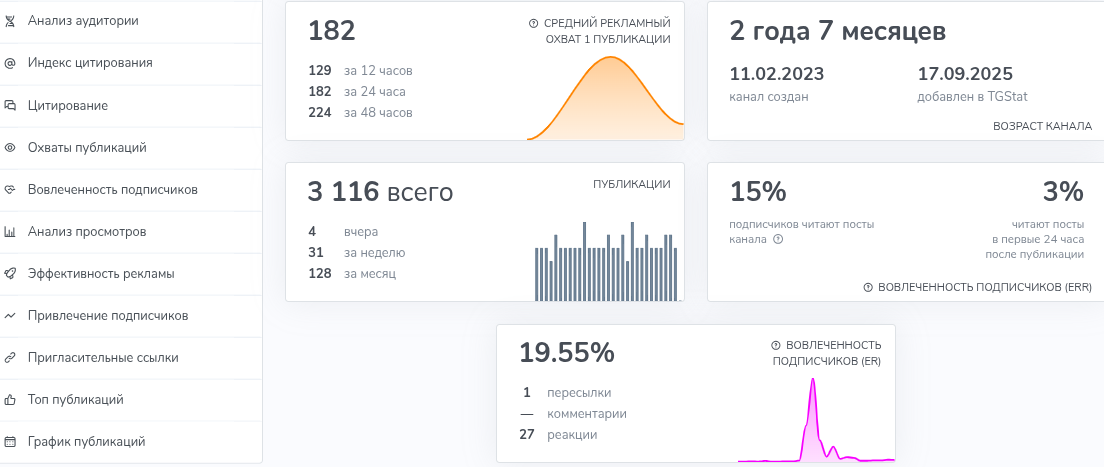Click the orange ad reach curve chart

(606, 98)
